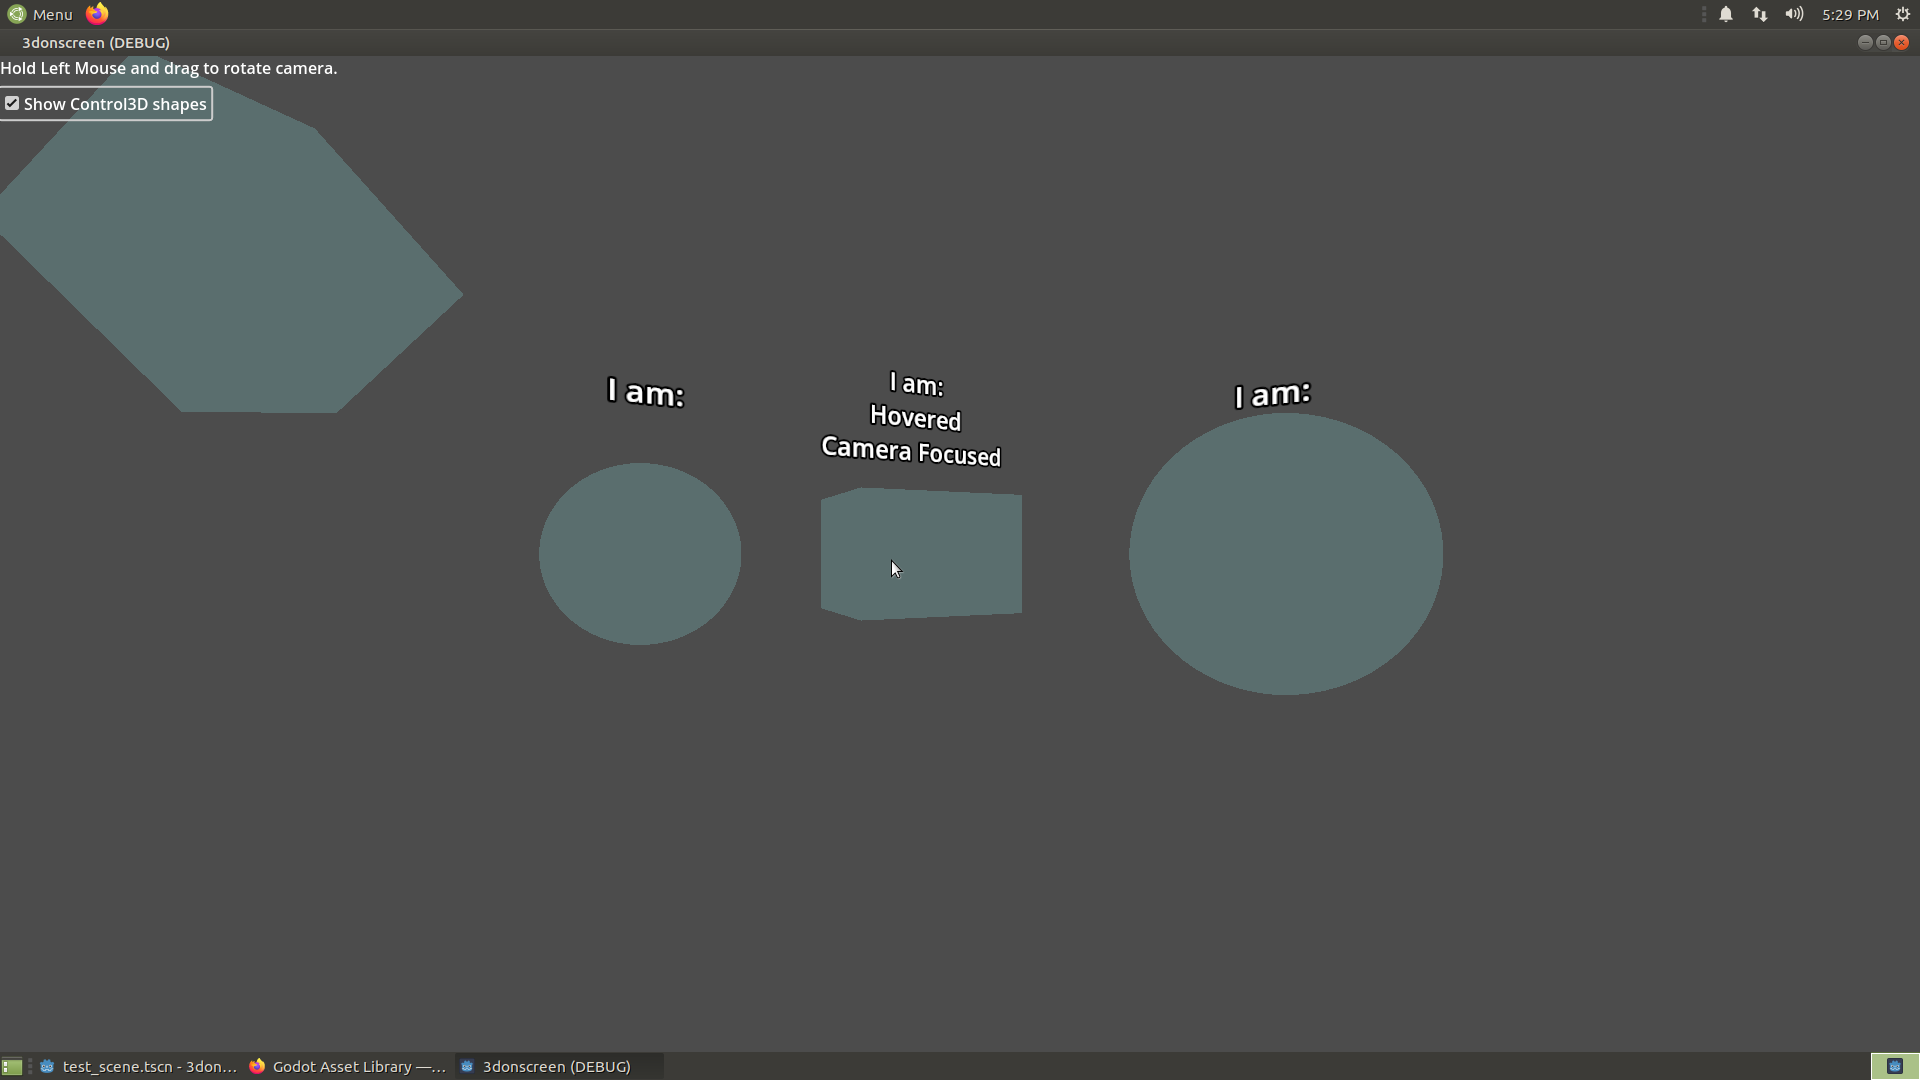1920x1080 pixels.
Task: Open the volume speaker icon
Action: point(1794,14)
